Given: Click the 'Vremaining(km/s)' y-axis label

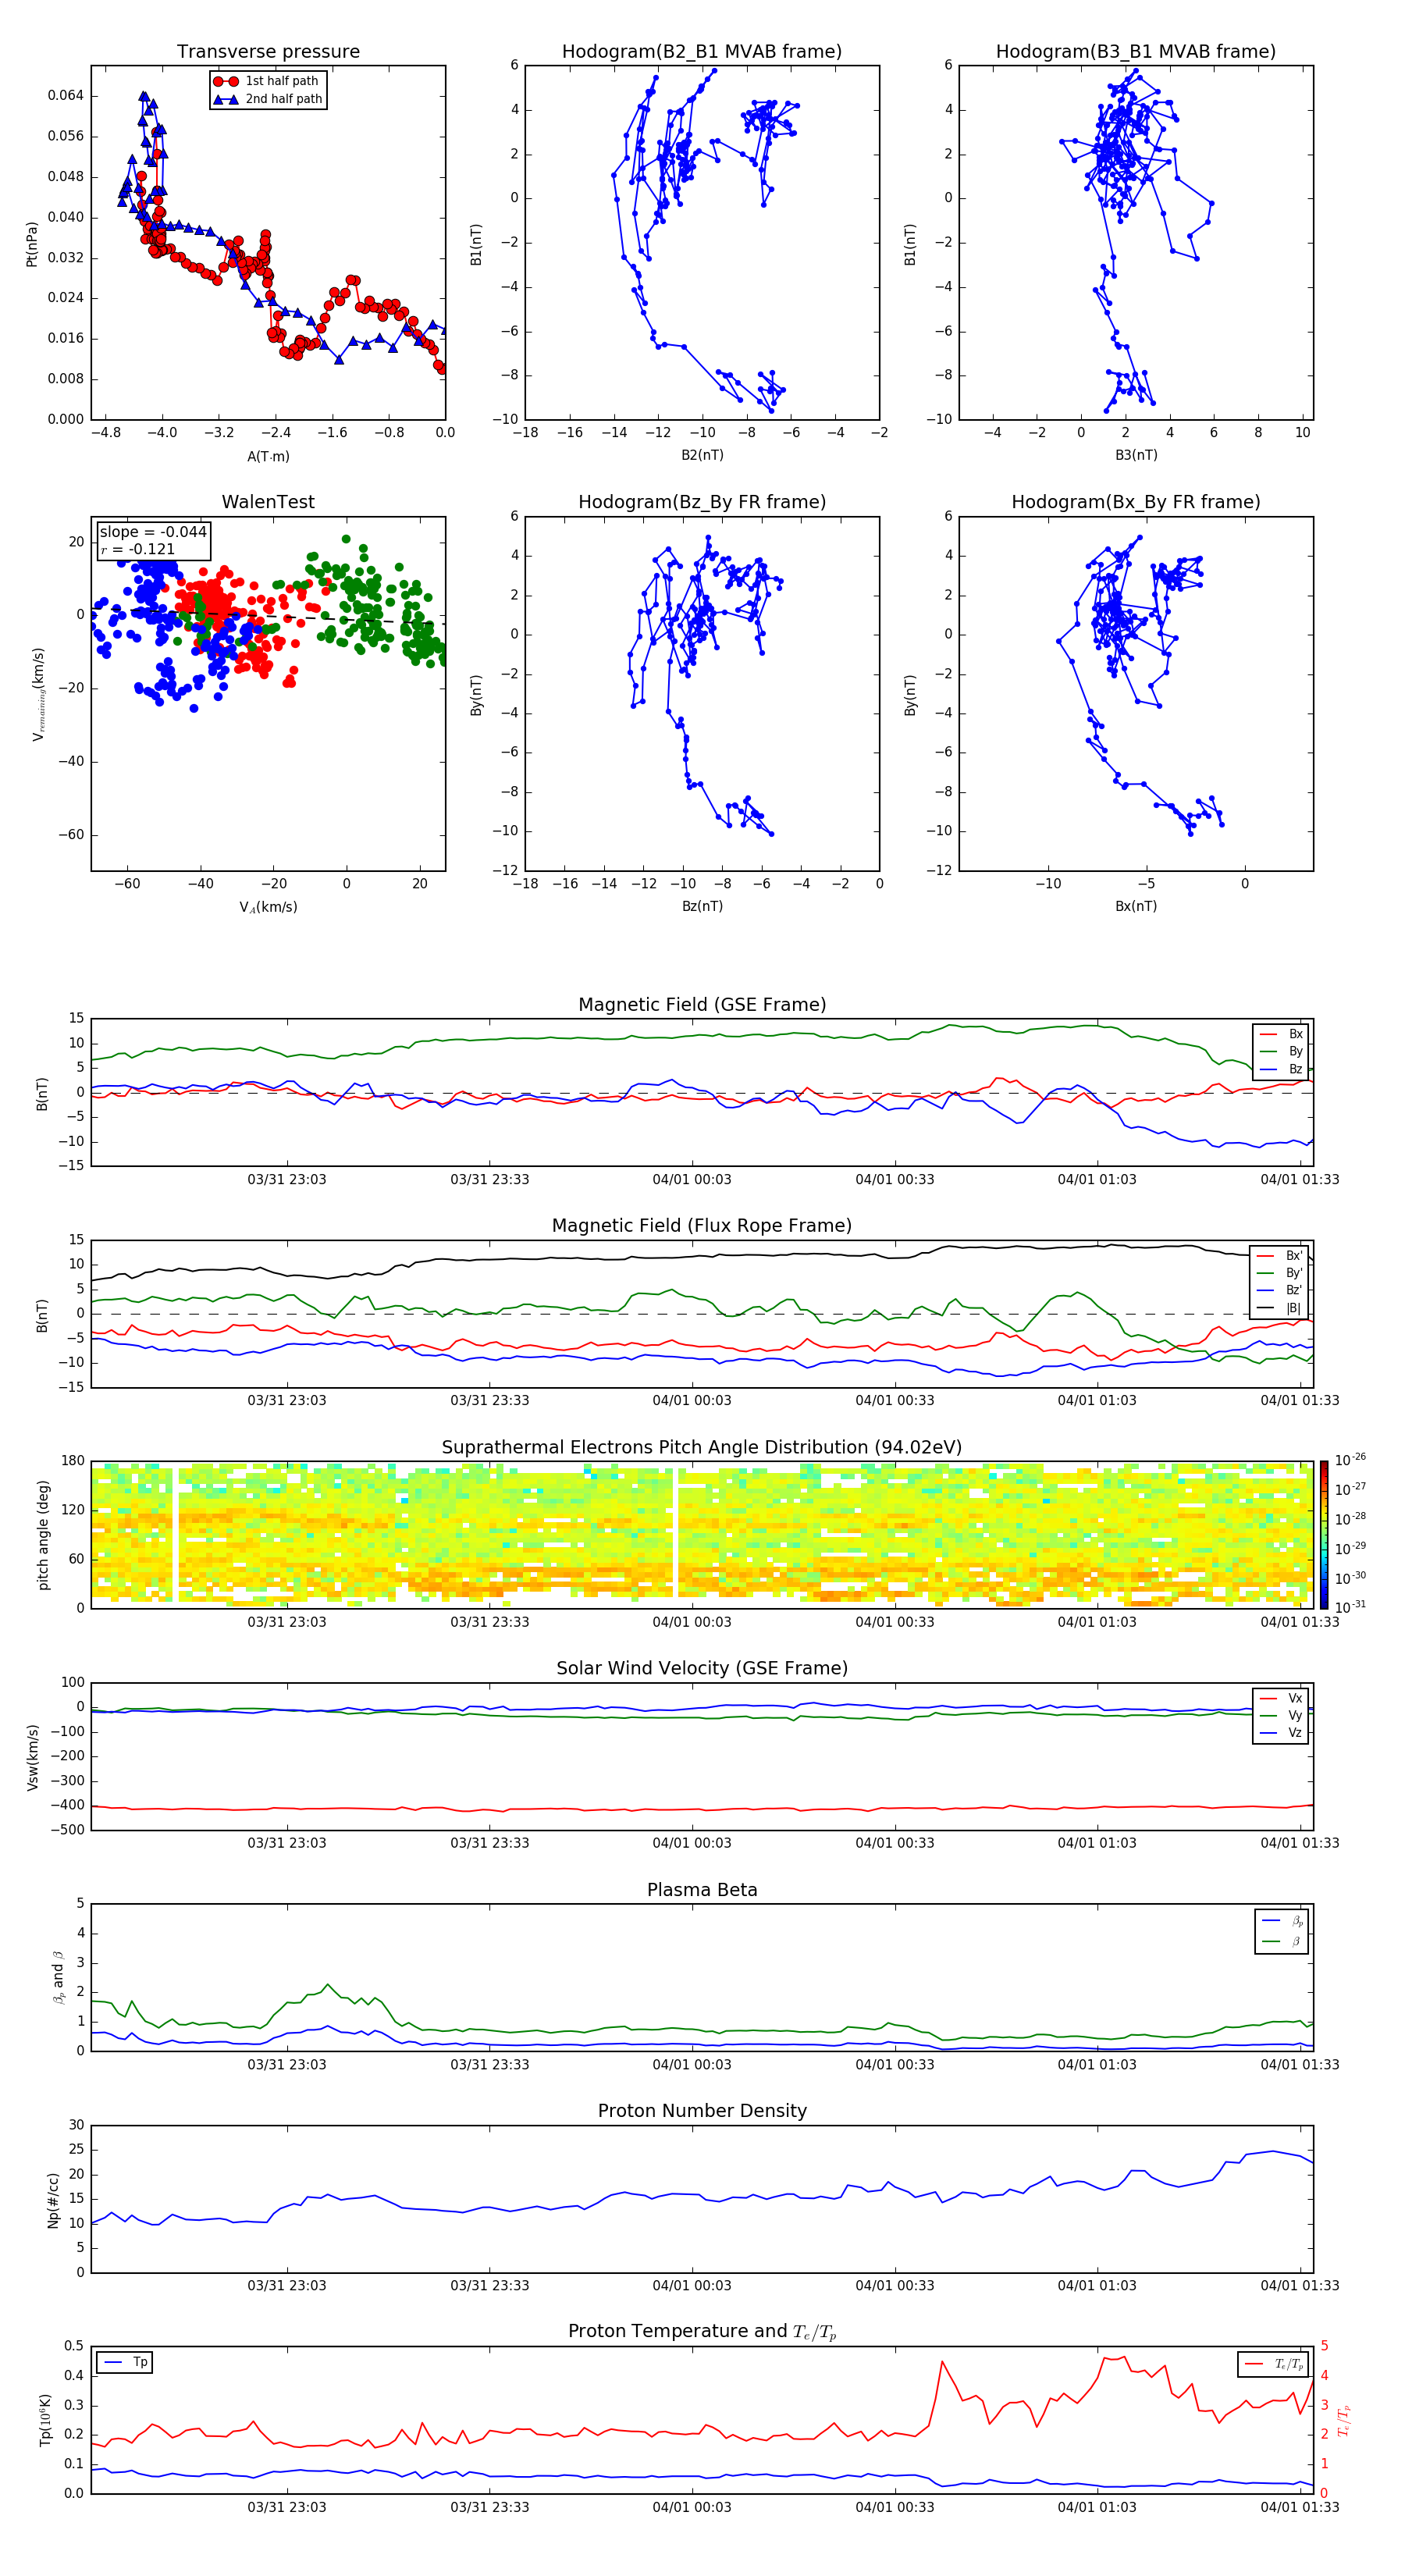Looking at the screenshot, I should tap(39, 694).
